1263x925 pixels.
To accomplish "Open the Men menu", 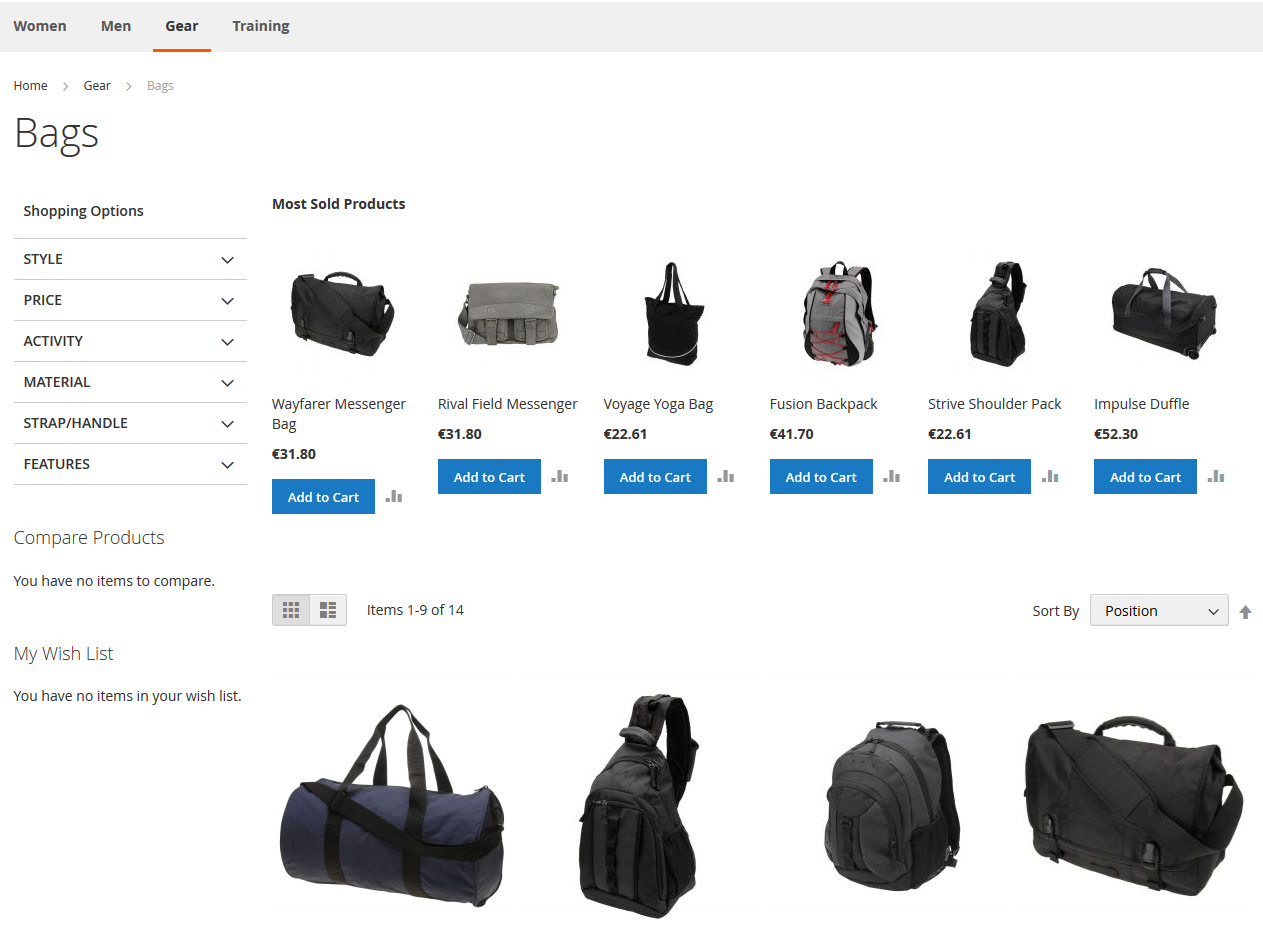I will click(116, 26).
